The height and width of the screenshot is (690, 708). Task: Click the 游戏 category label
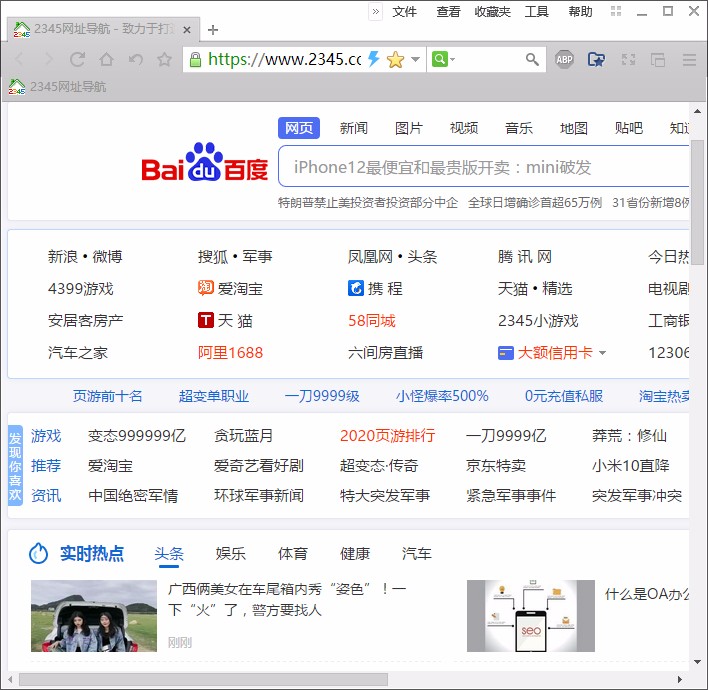pos(46,436)
